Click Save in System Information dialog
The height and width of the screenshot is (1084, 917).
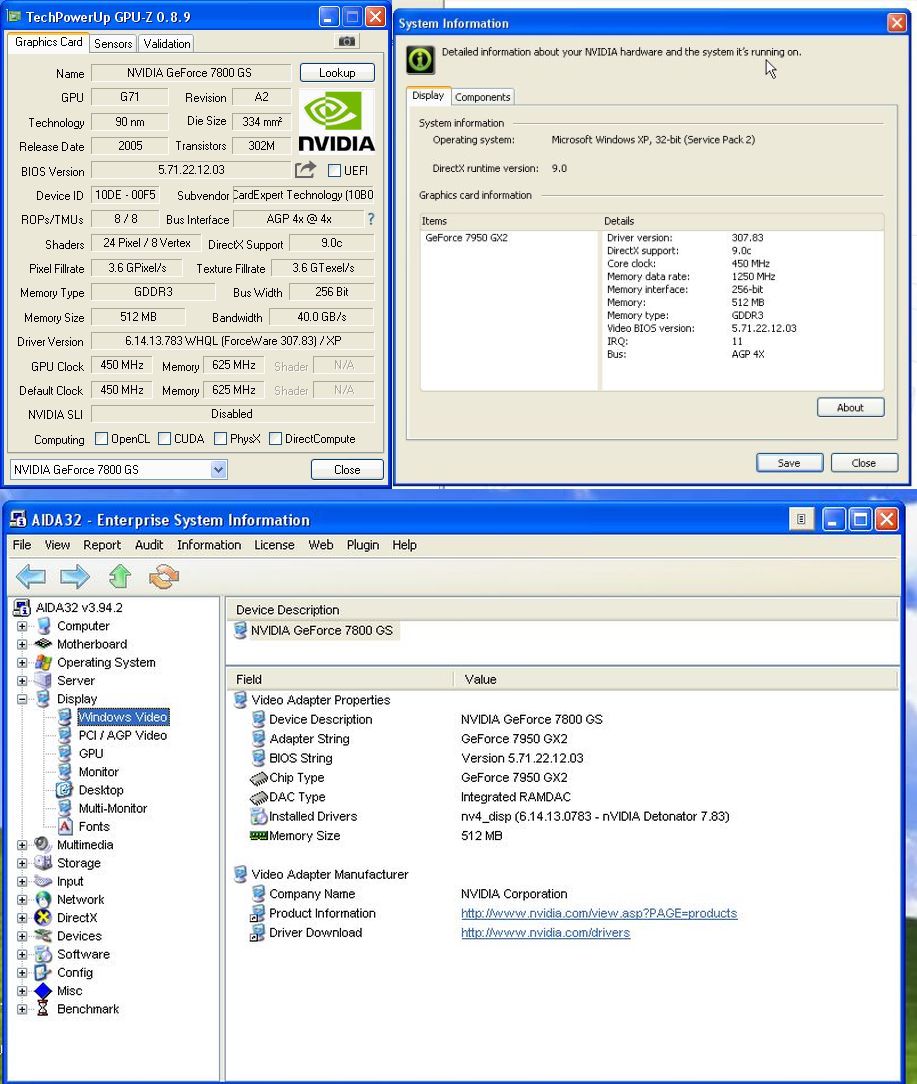coord(789,463)
